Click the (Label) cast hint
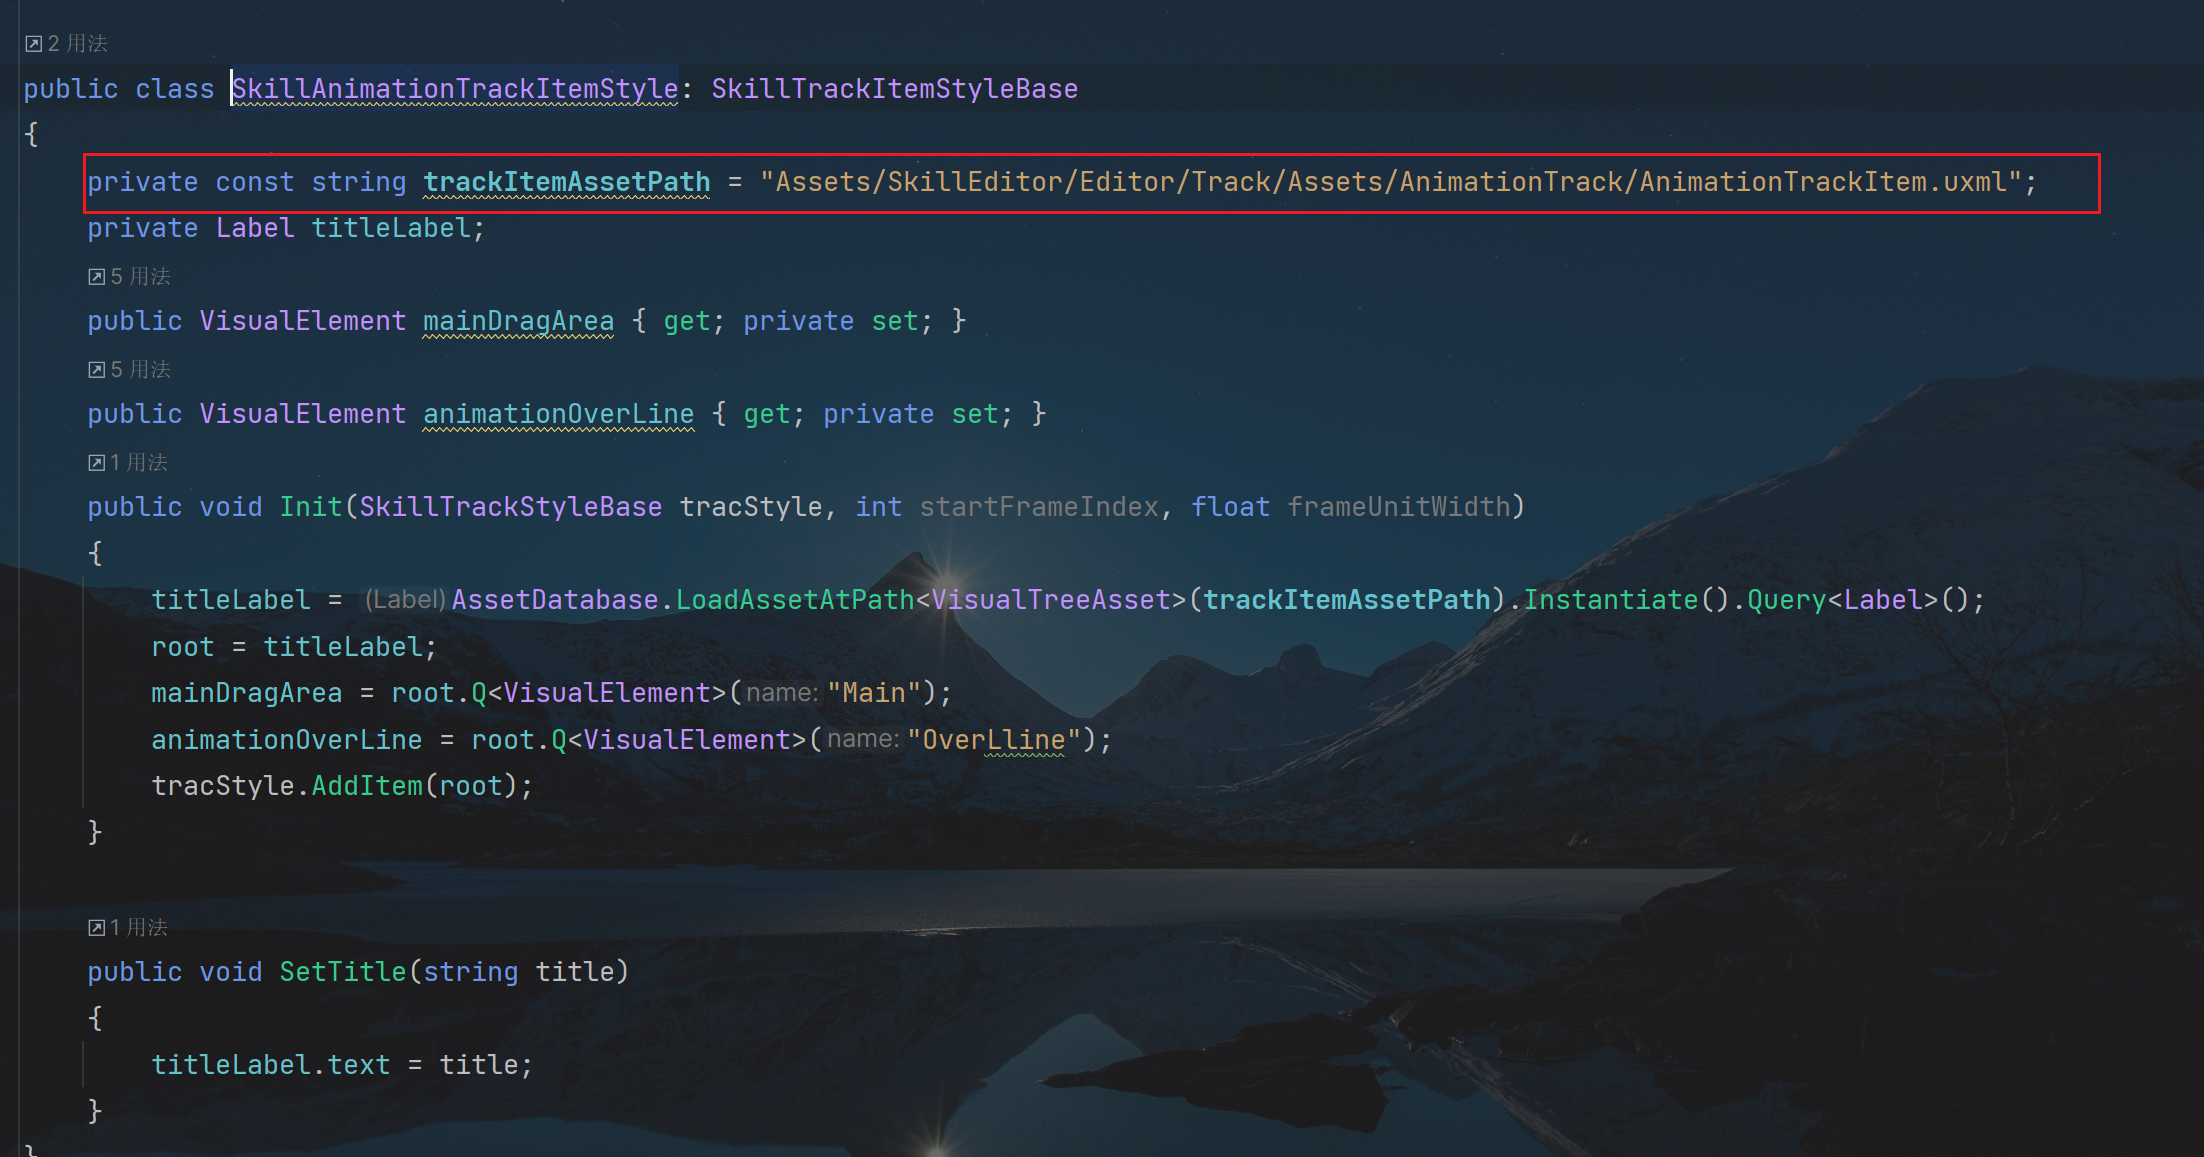Image resolution: width=2204 pixels, height=1157 pixels. 405,600
